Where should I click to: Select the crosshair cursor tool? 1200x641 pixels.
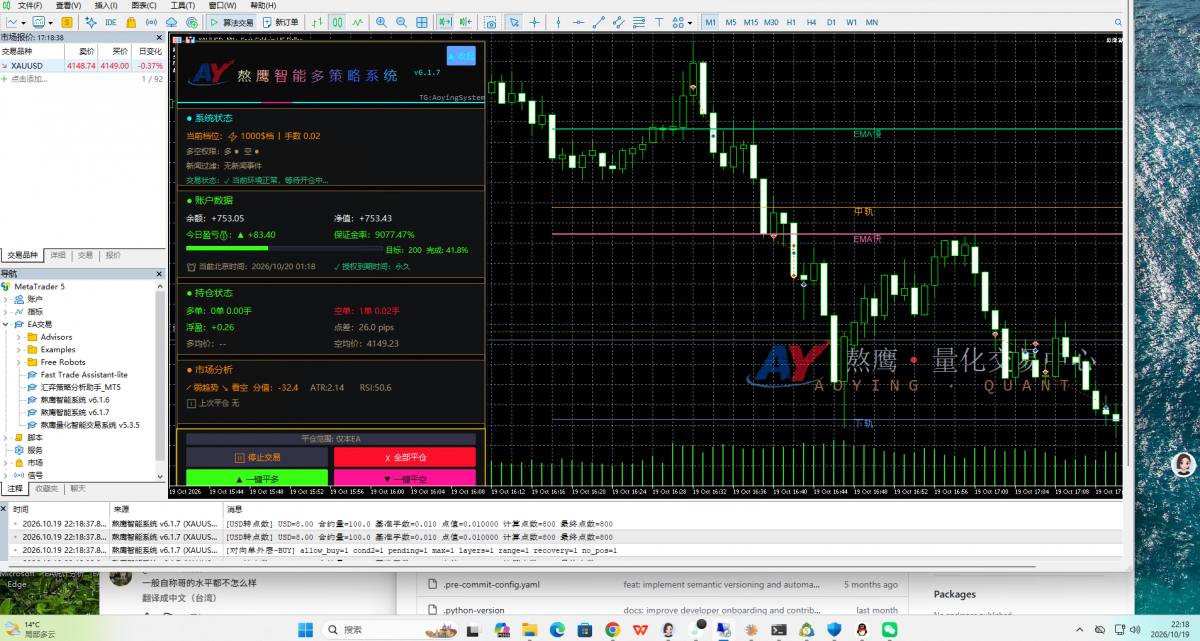534,22
